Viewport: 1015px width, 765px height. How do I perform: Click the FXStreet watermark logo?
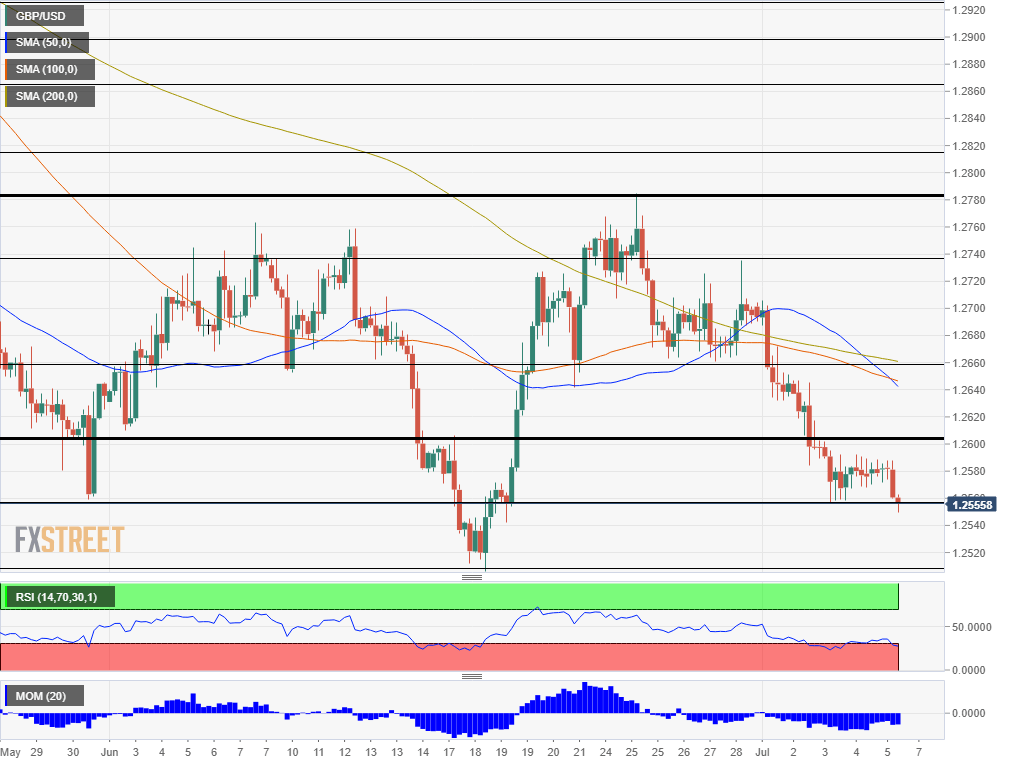(69, 540)
